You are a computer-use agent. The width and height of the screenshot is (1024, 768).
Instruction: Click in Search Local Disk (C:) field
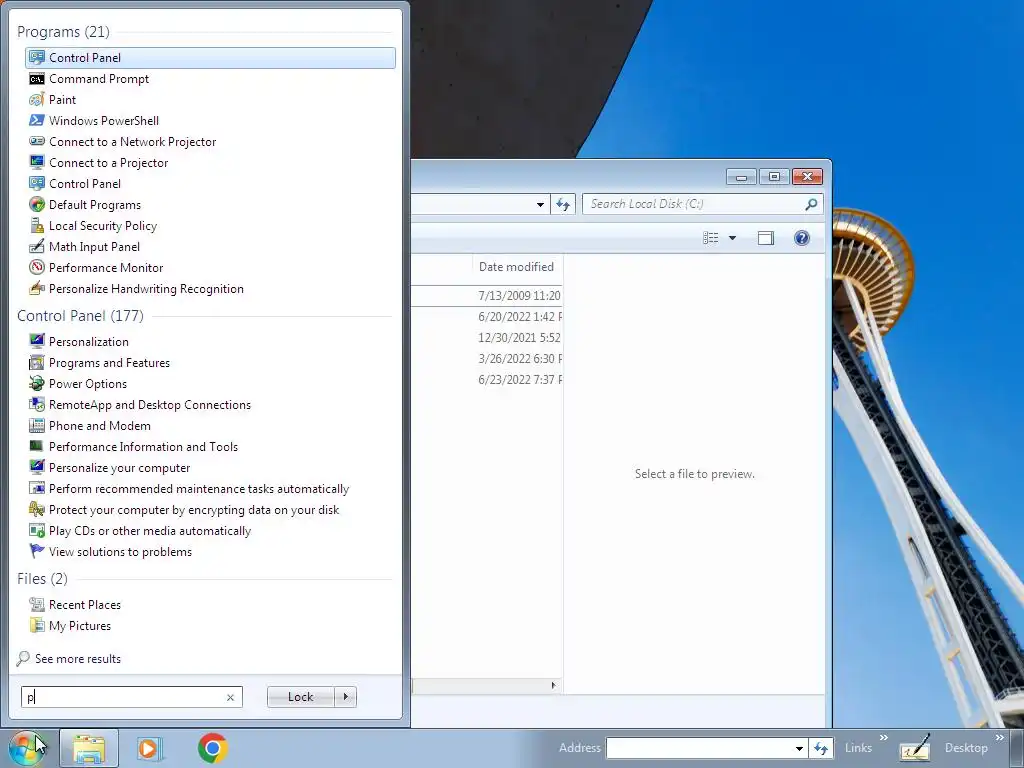[x=694, y=204]
